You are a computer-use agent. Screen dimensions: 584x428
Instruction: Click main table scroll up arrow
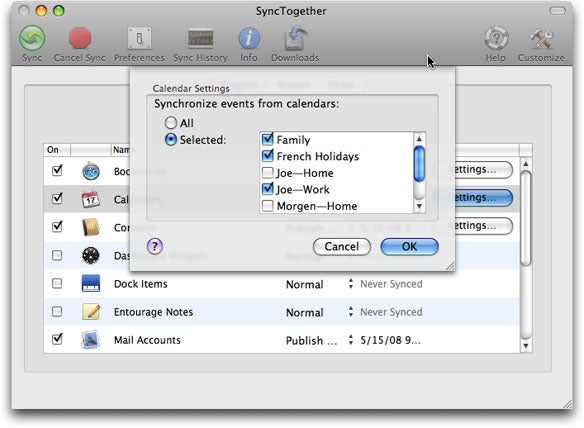[526, 164]
